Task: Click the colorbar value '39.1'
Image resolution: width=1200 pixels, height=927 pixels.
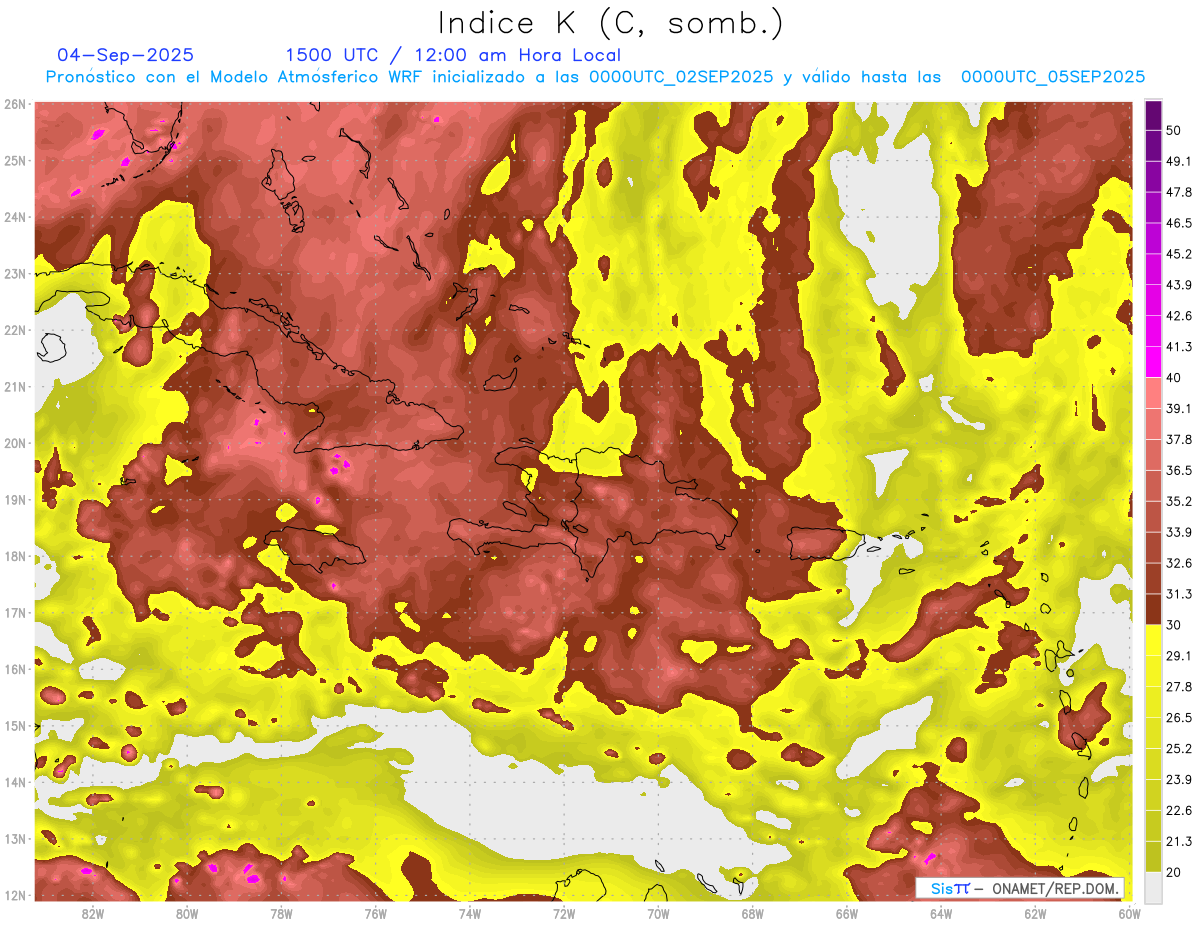Action: coord(1178,408)
